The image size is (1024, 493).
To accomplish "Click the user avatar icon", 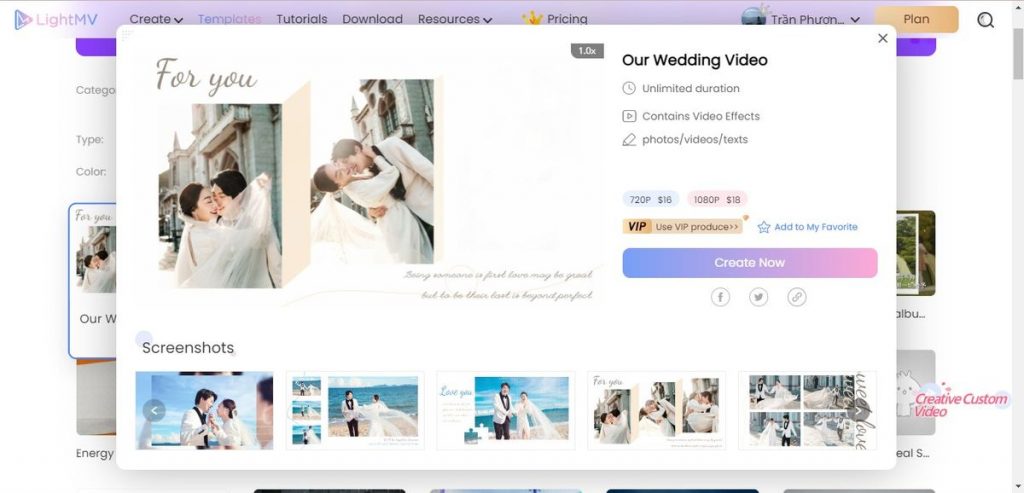I will [x=754, y=17].
